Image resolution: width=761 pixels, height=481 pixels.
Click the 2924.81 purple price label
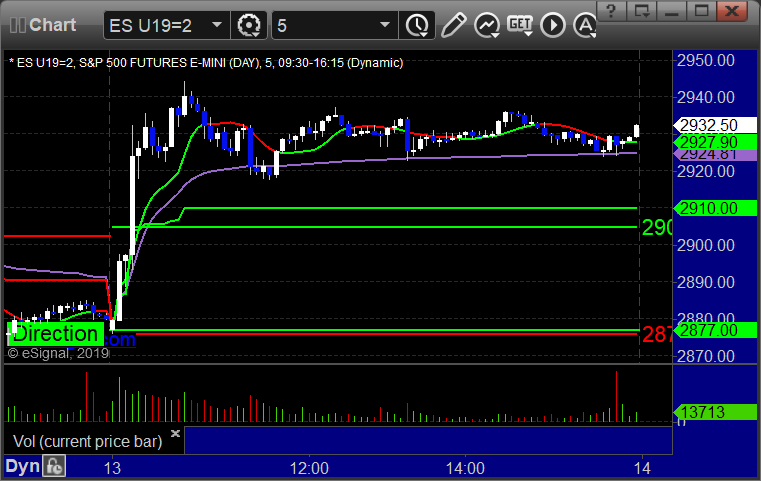pos(715,155)
